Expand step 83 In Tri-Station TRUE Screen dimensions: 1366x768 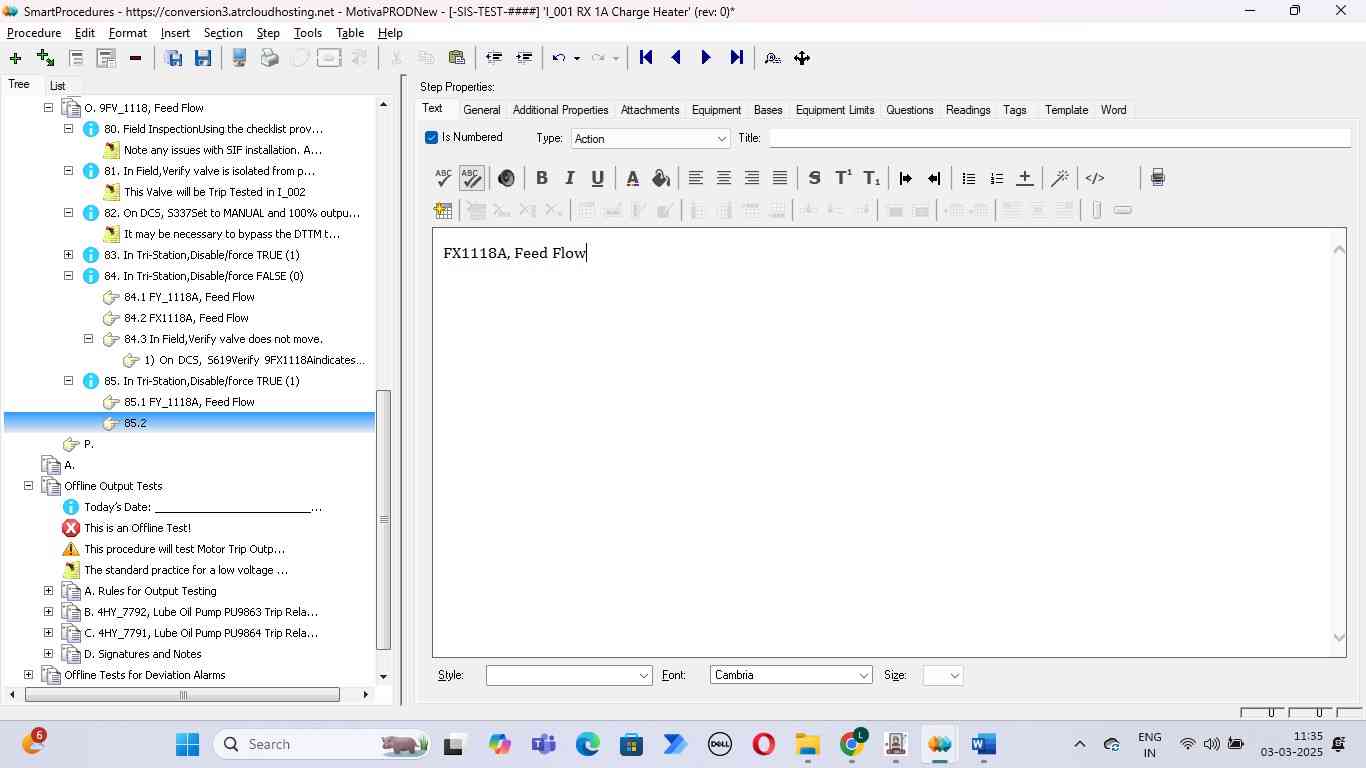point(68,255)
